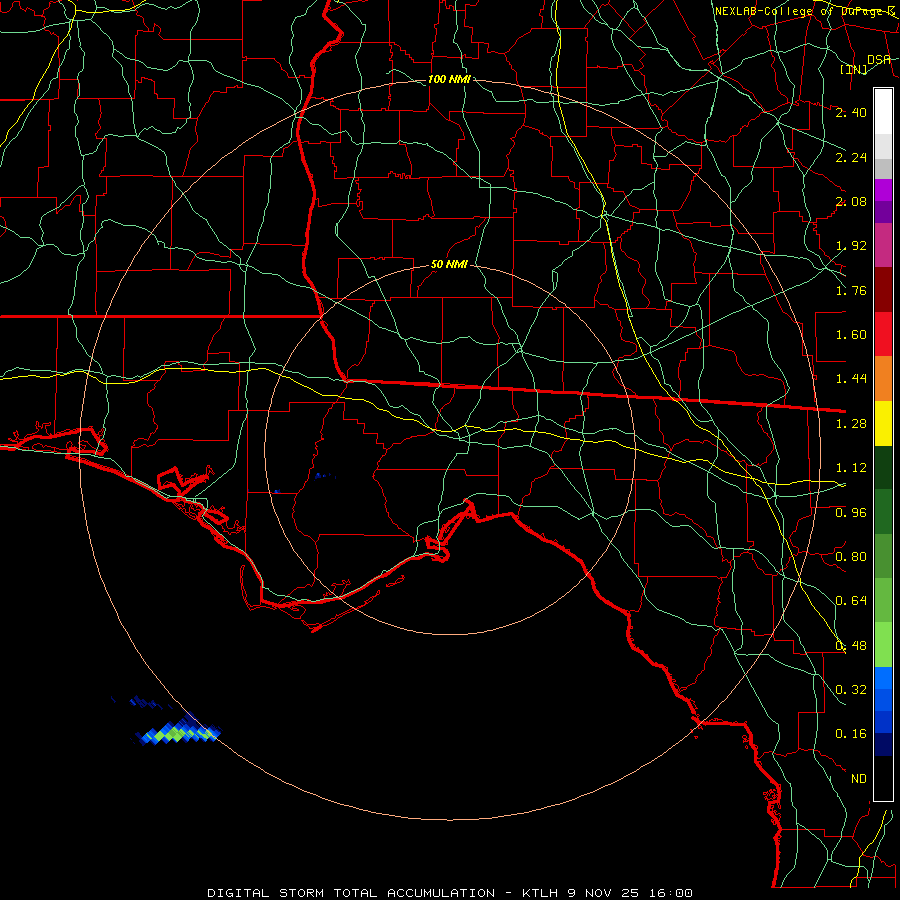The image size is (900, 900).
Task: Click the pink swatch beside 1.92
Action: click(883, 245)
